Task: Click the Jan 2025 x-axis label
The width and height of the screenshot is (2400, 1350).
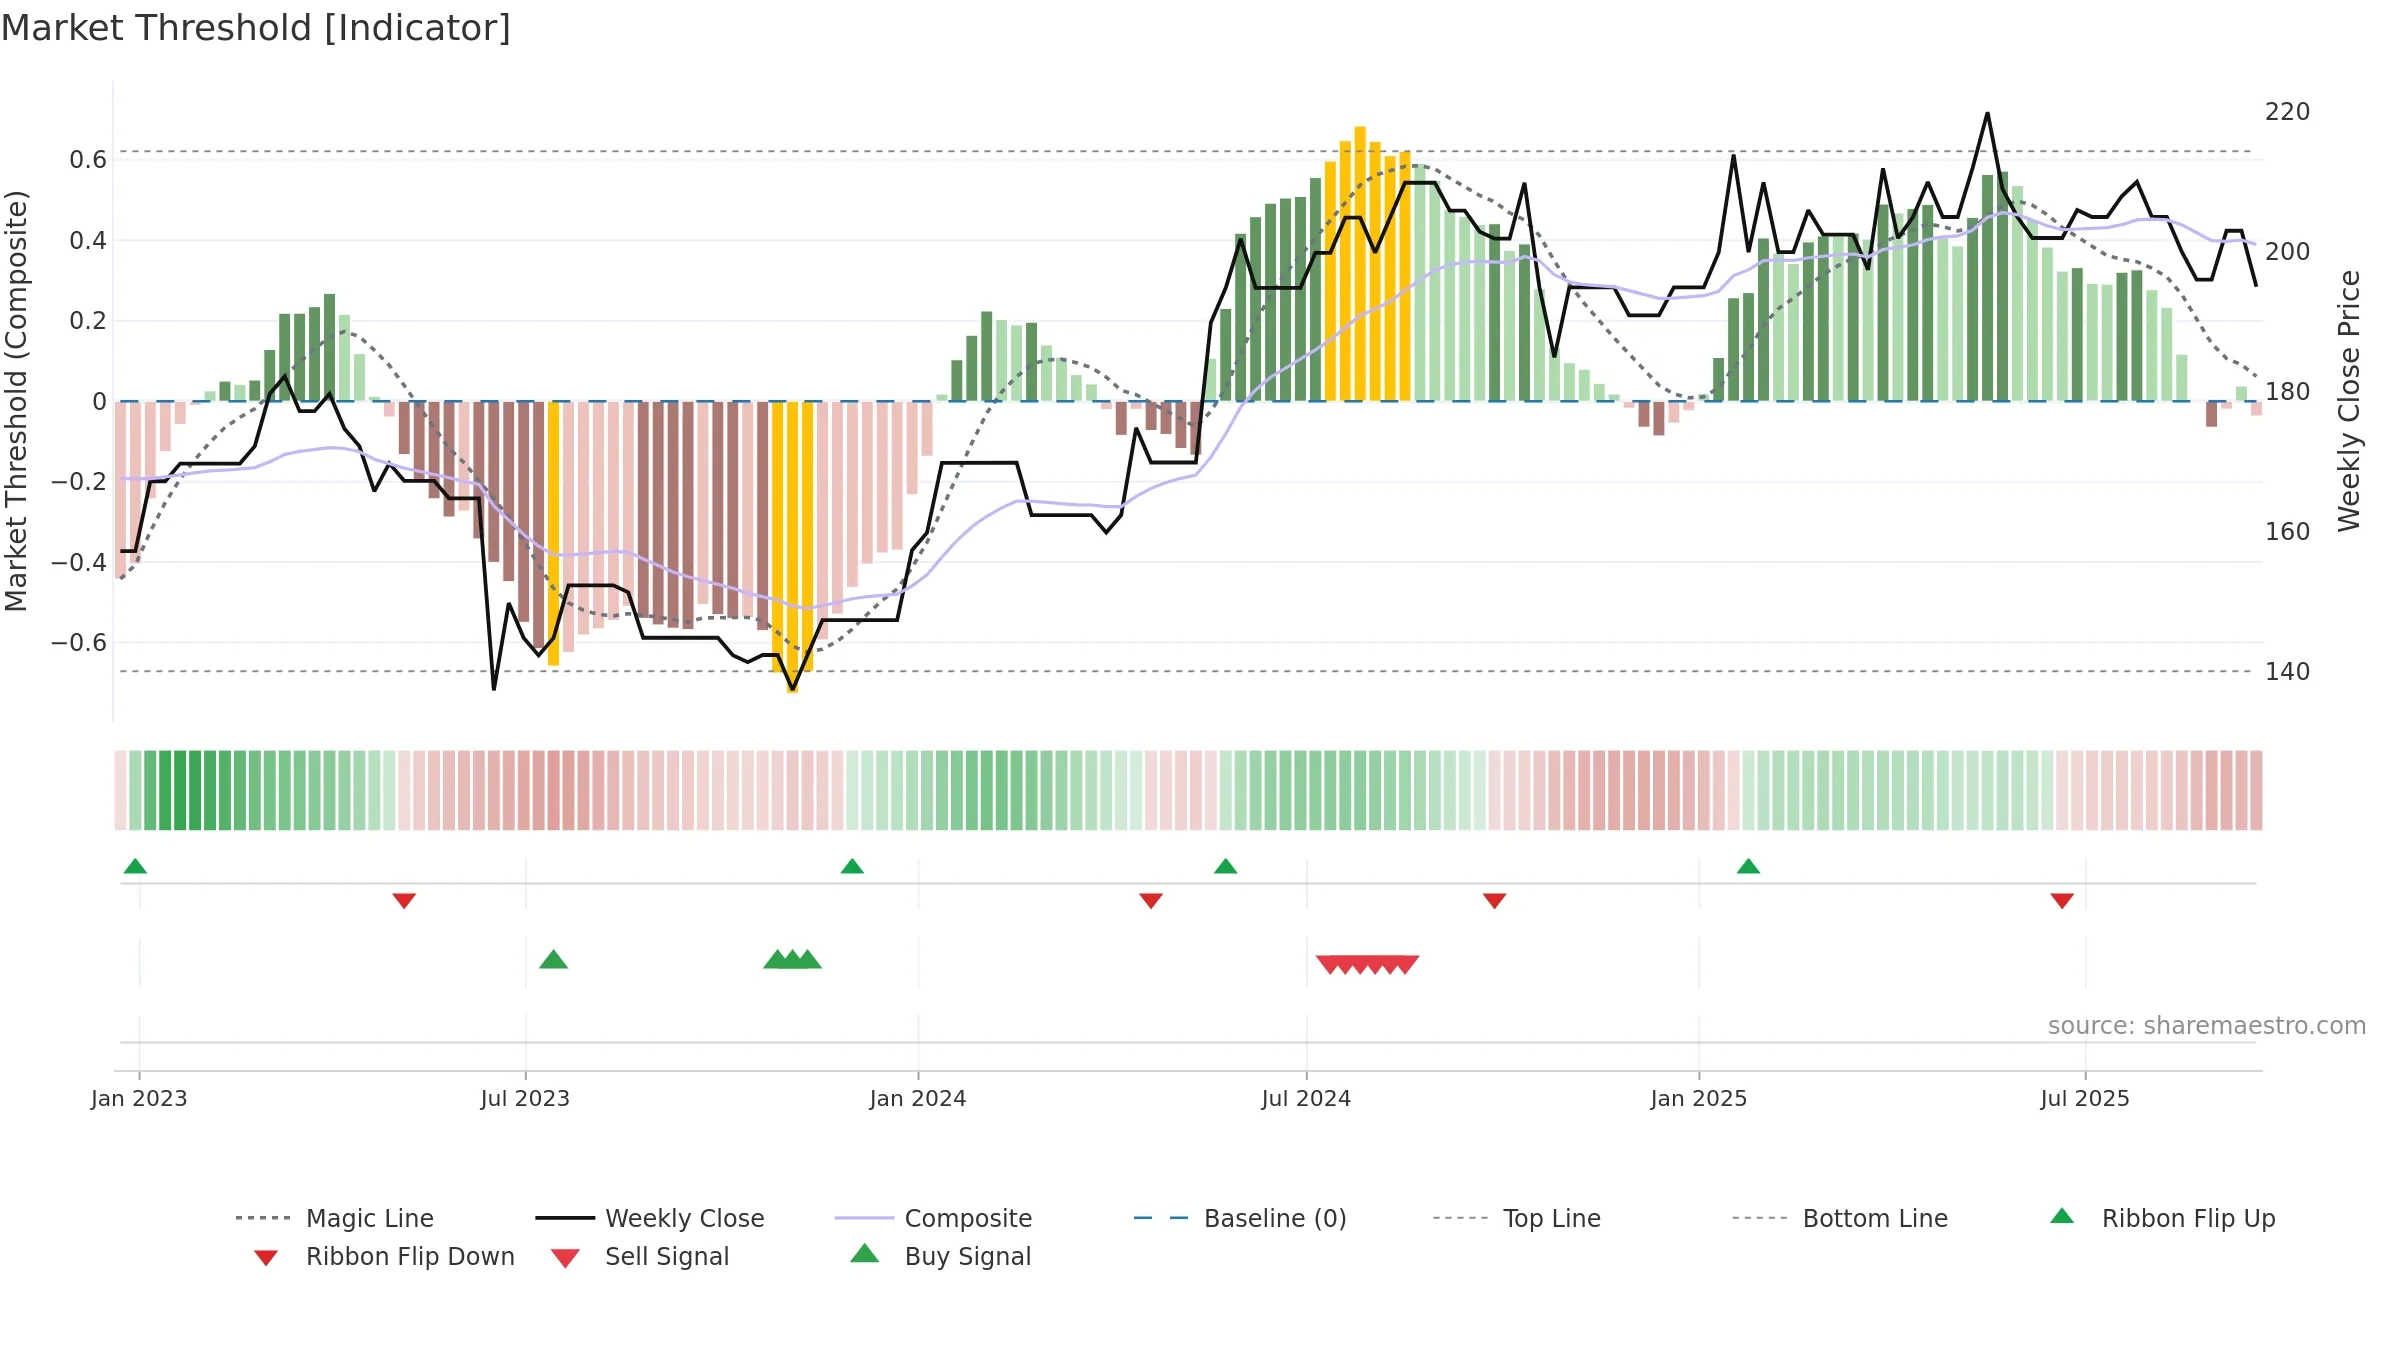Action: coord(1699,1098)
